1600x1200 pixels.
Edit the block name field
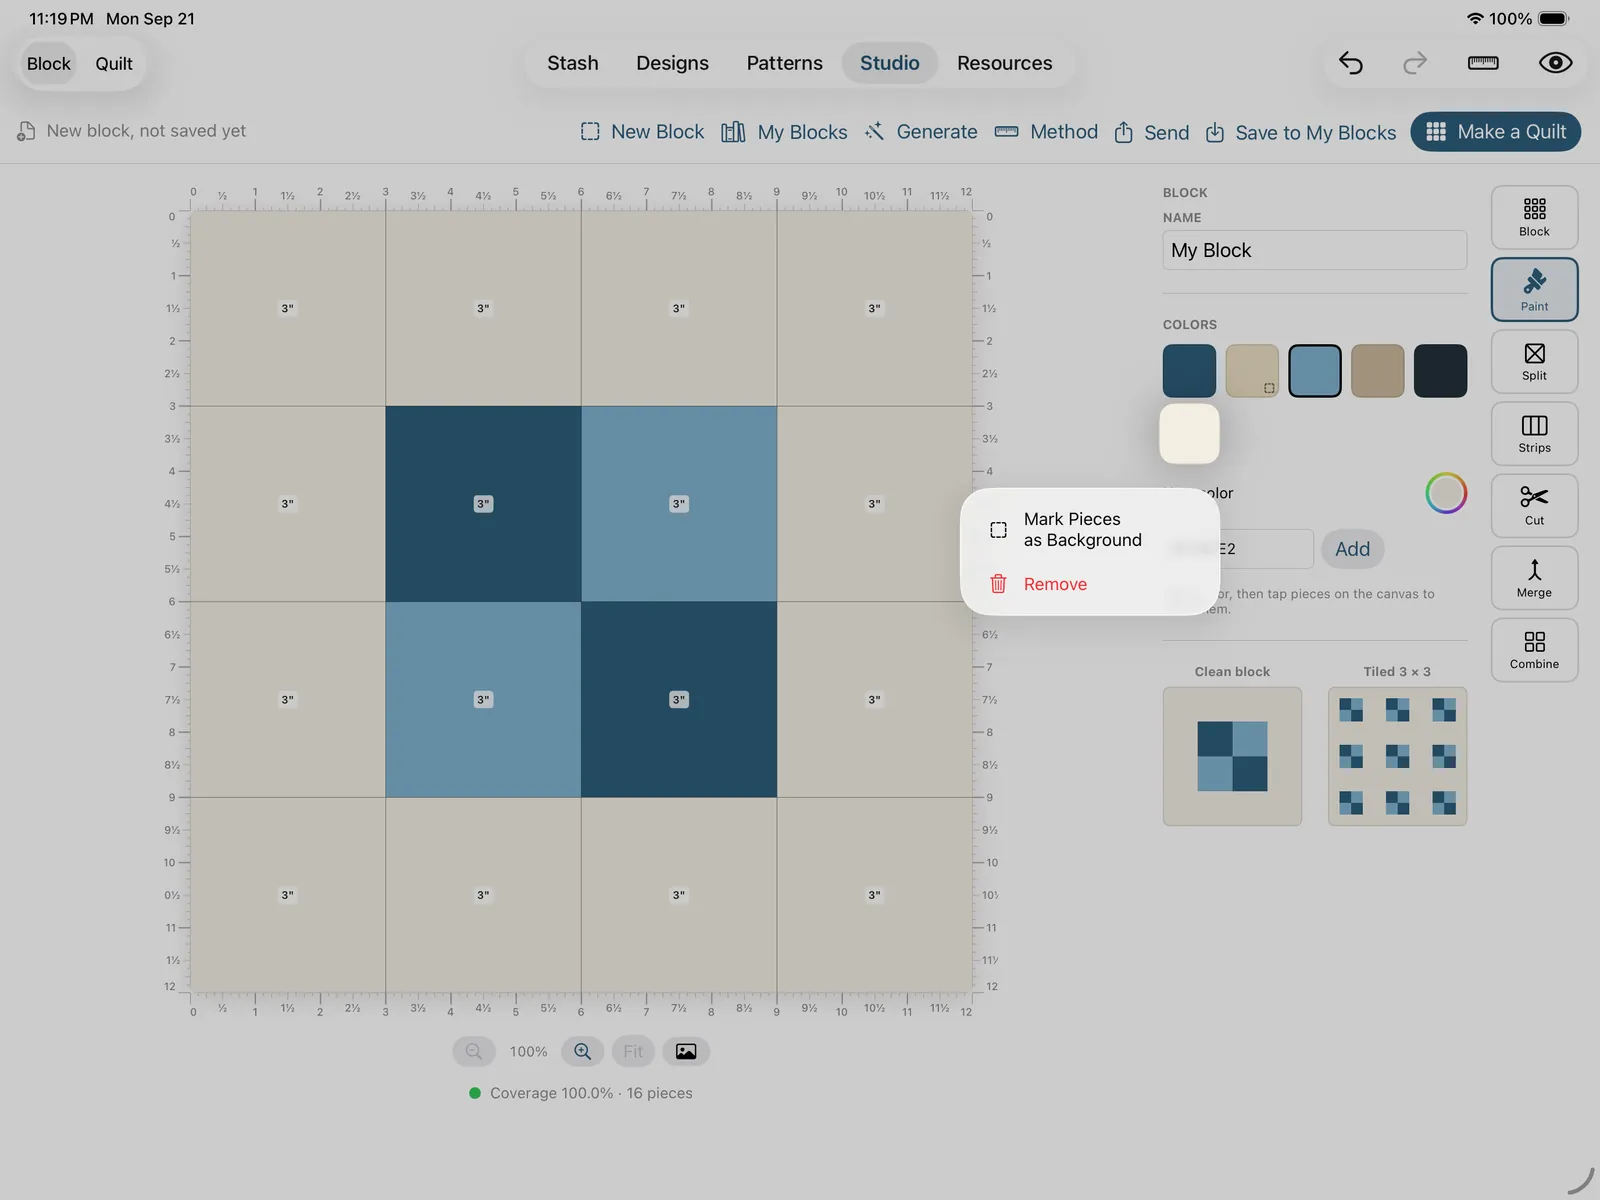[x=1315, y=250]
